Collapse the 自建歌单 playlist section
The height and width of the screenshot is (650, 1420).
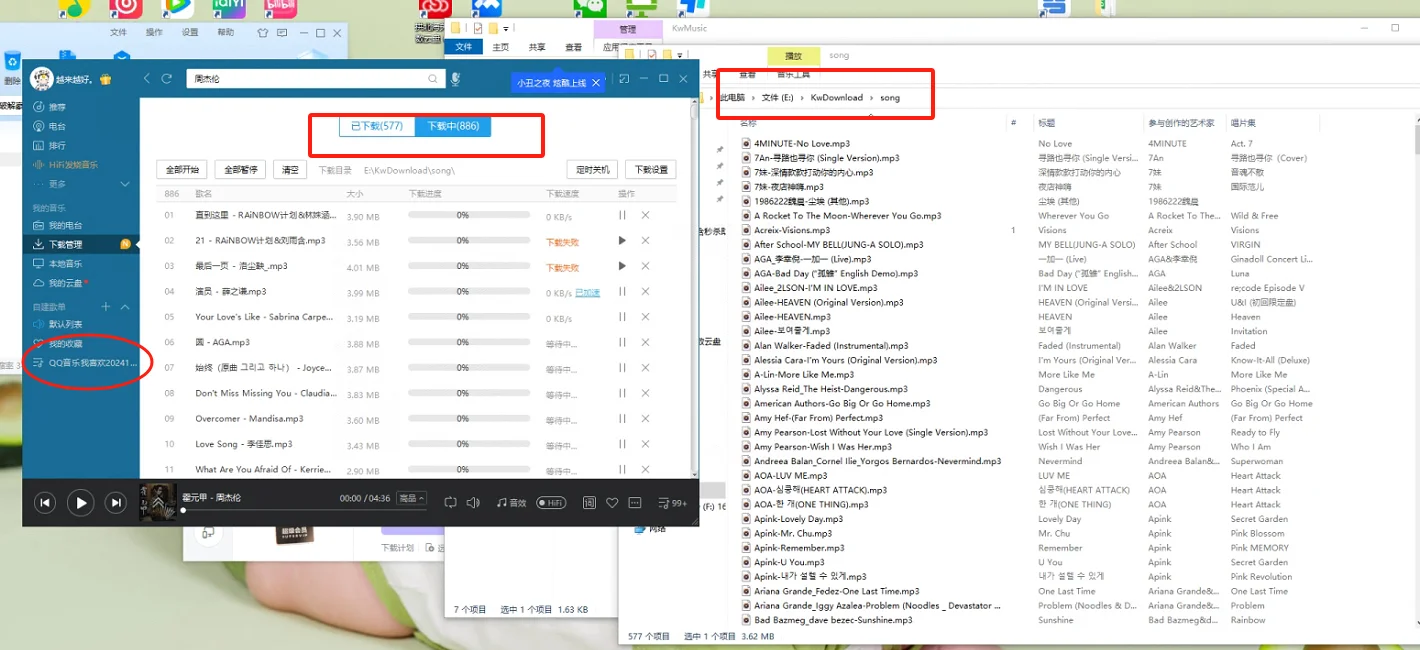tap(125, 306)
